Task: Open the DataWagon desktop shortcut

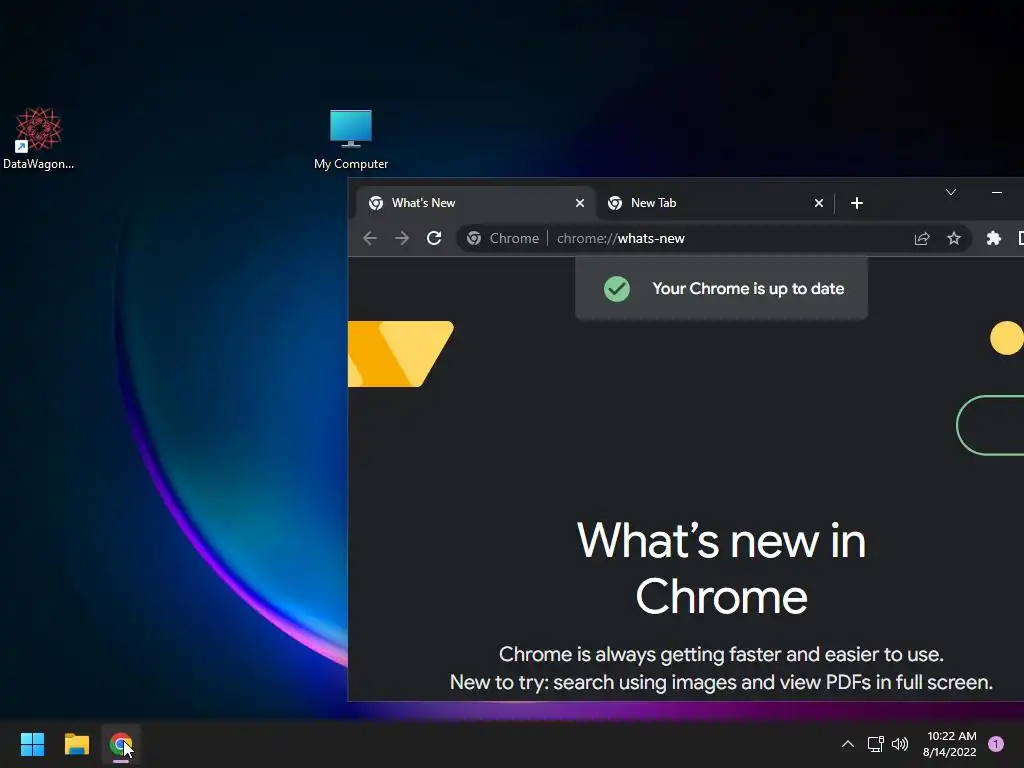Action: (39, 138)
